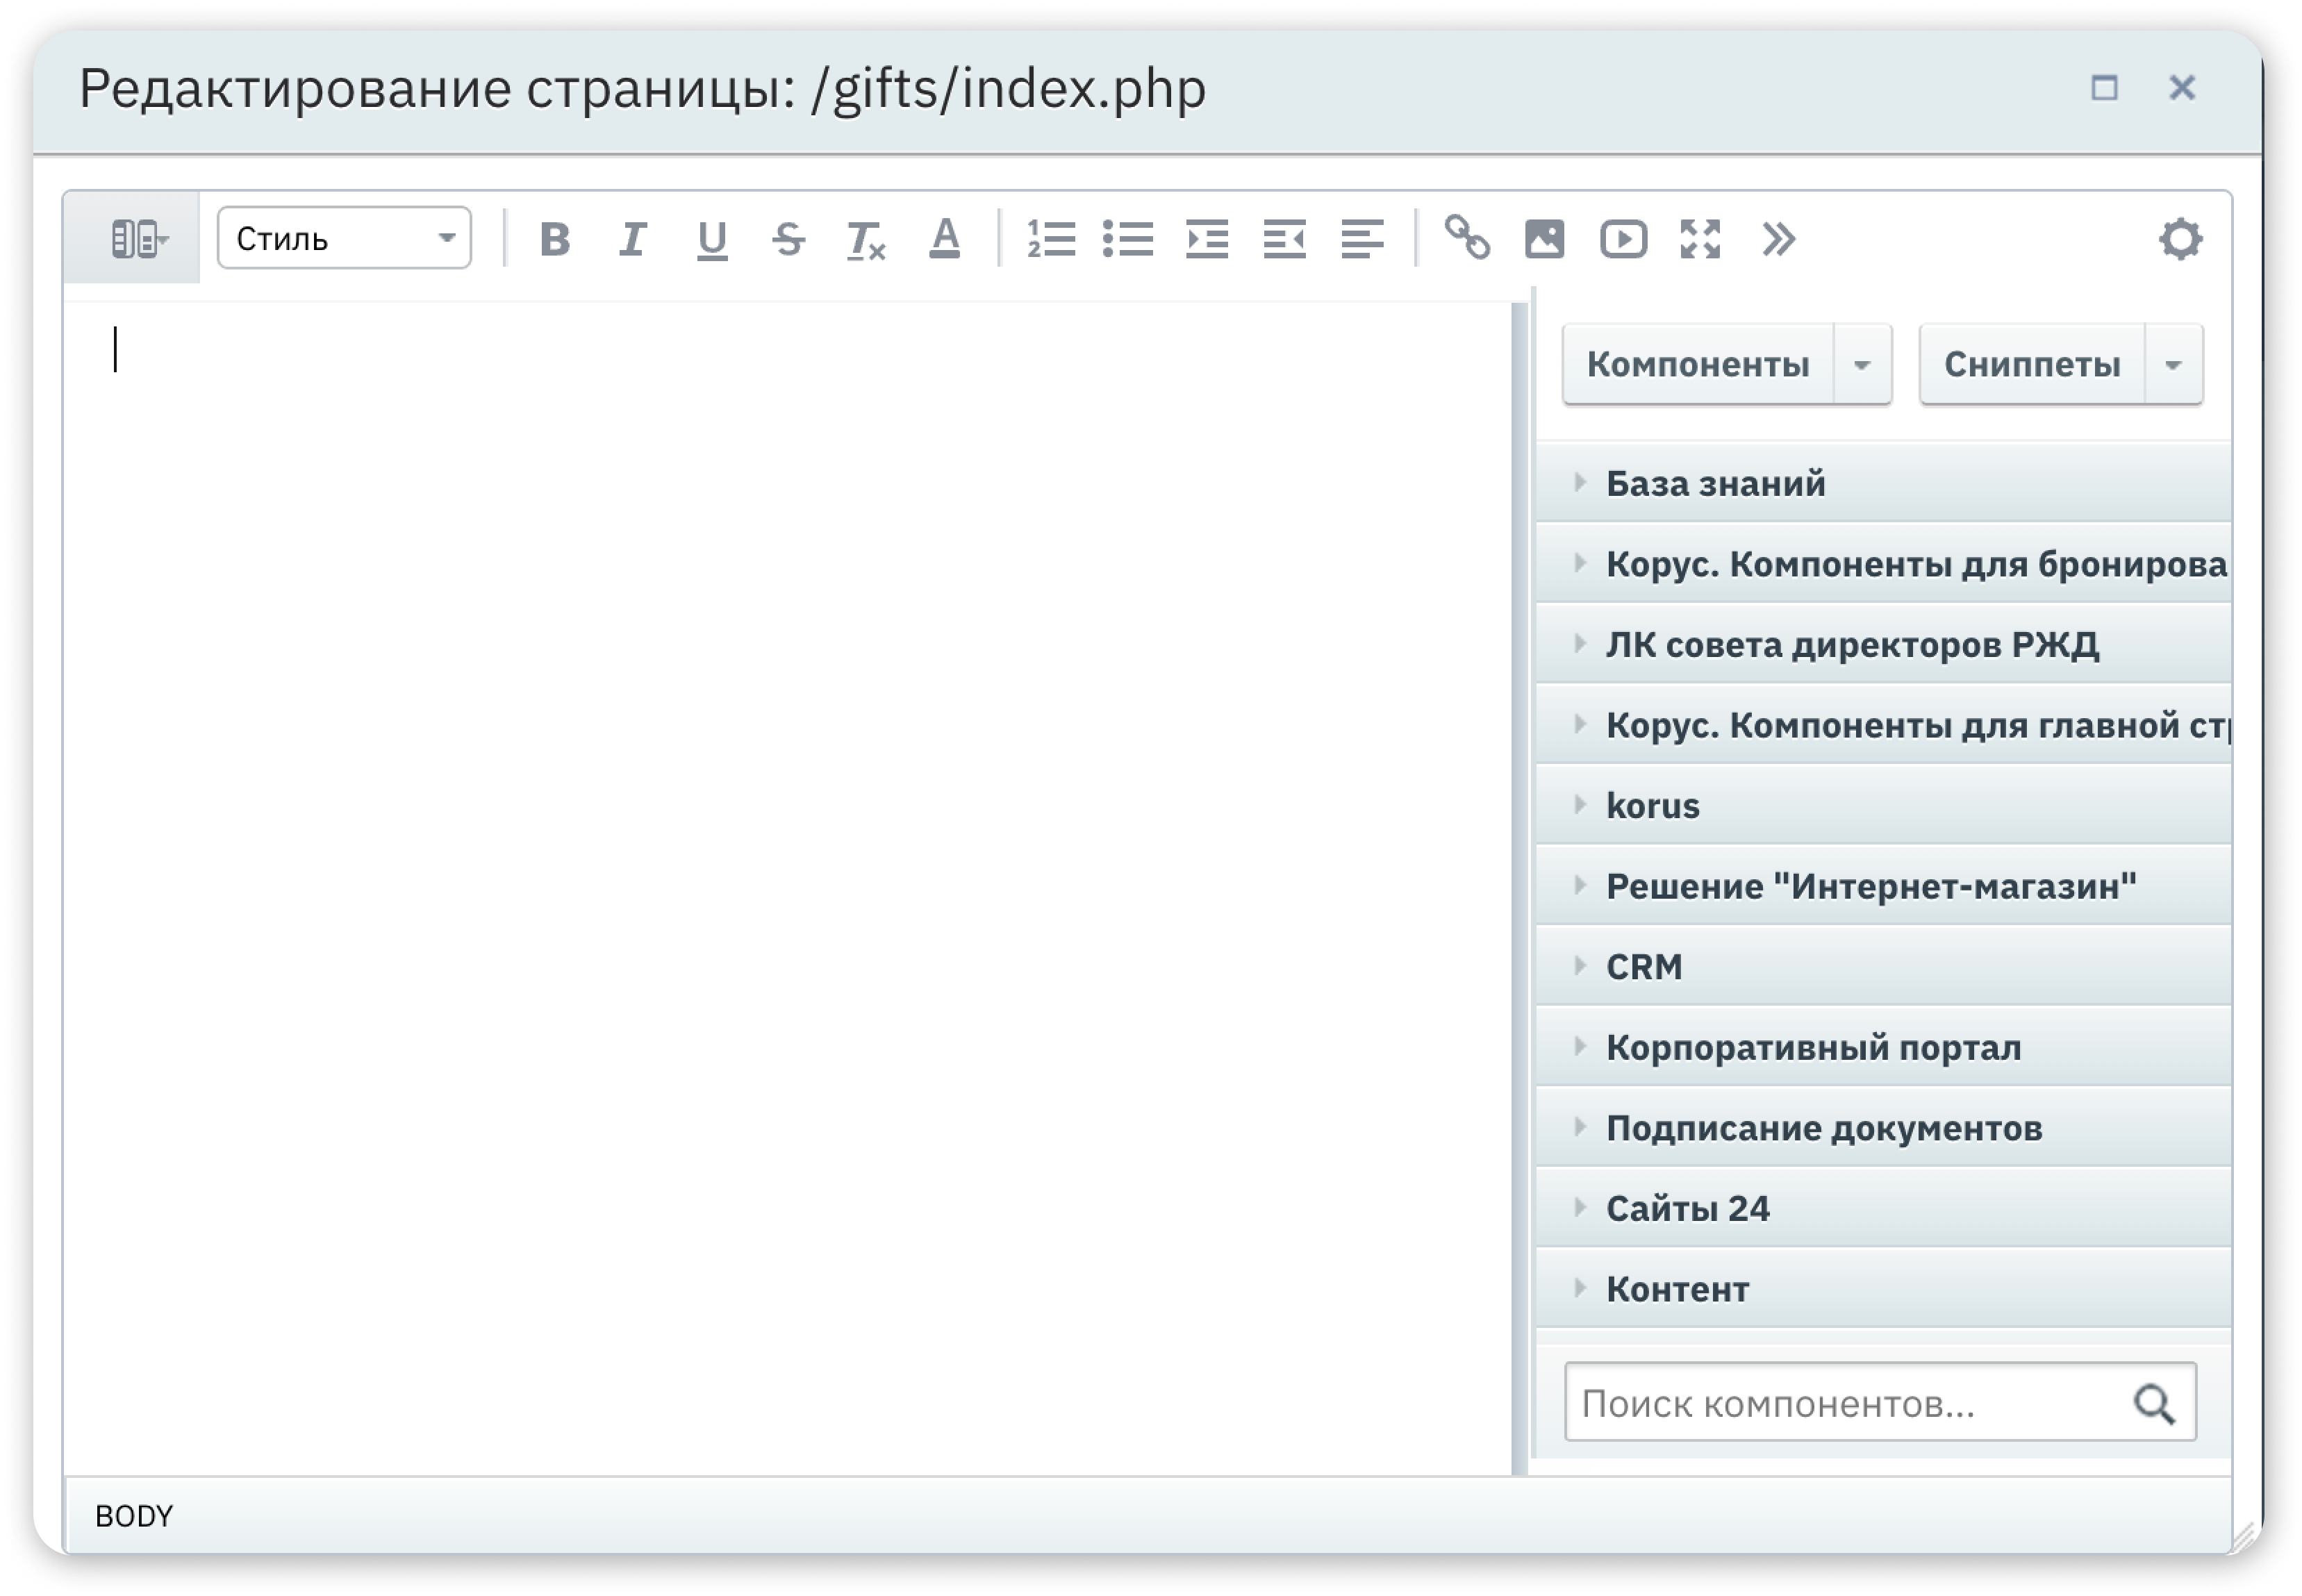Click the Компоненты button

click(x=1698, y=364)
